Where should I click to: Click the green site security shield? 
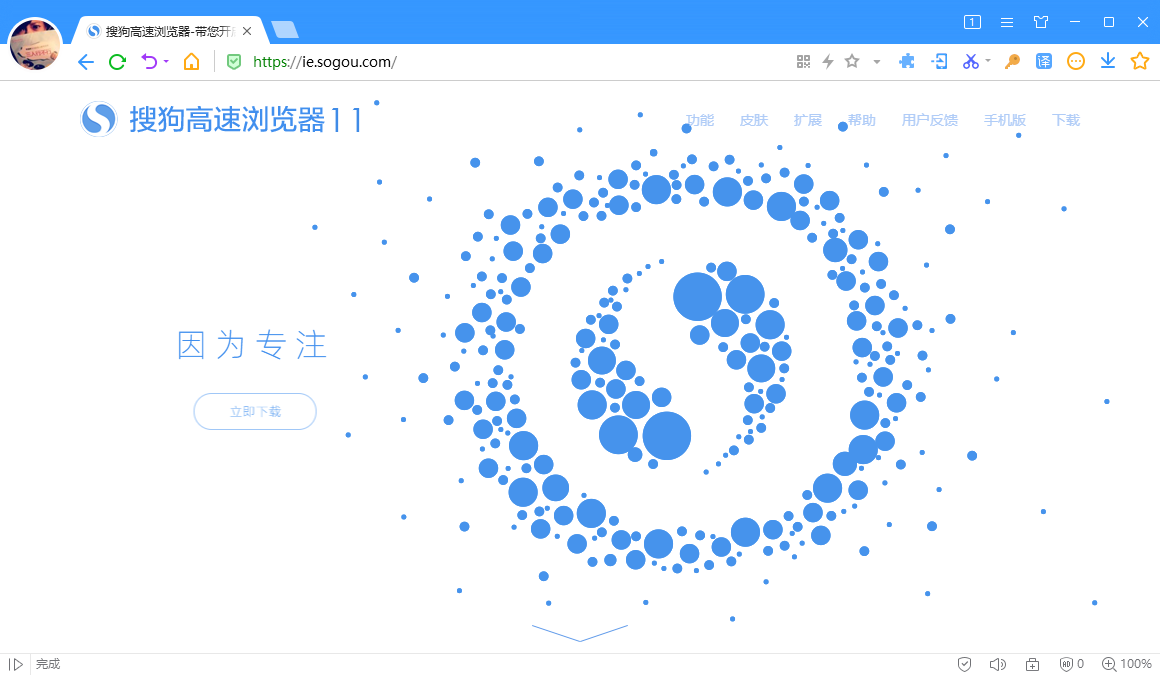pyautogui.click(x=234, y=62)
